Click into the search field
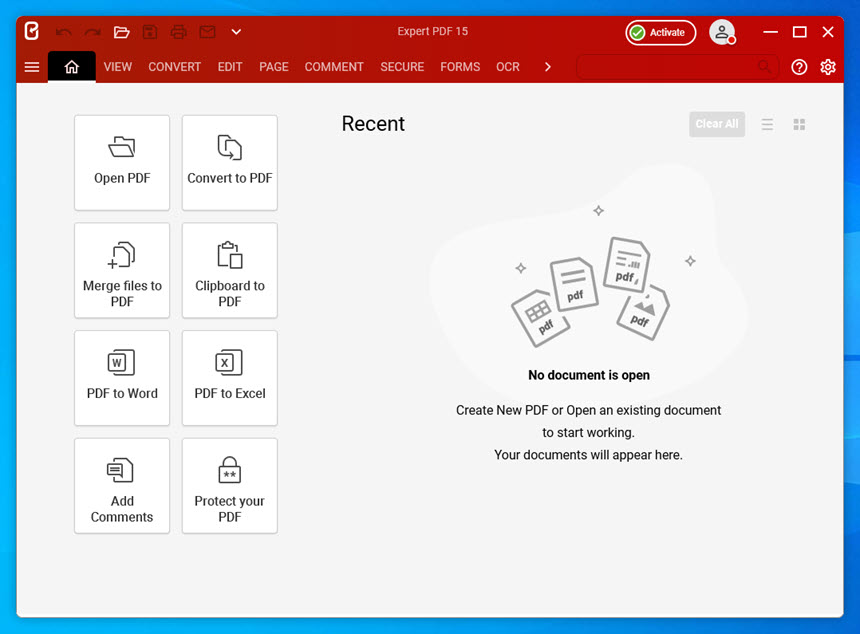Viewport: 860px width, 634px height. [678, 67]
